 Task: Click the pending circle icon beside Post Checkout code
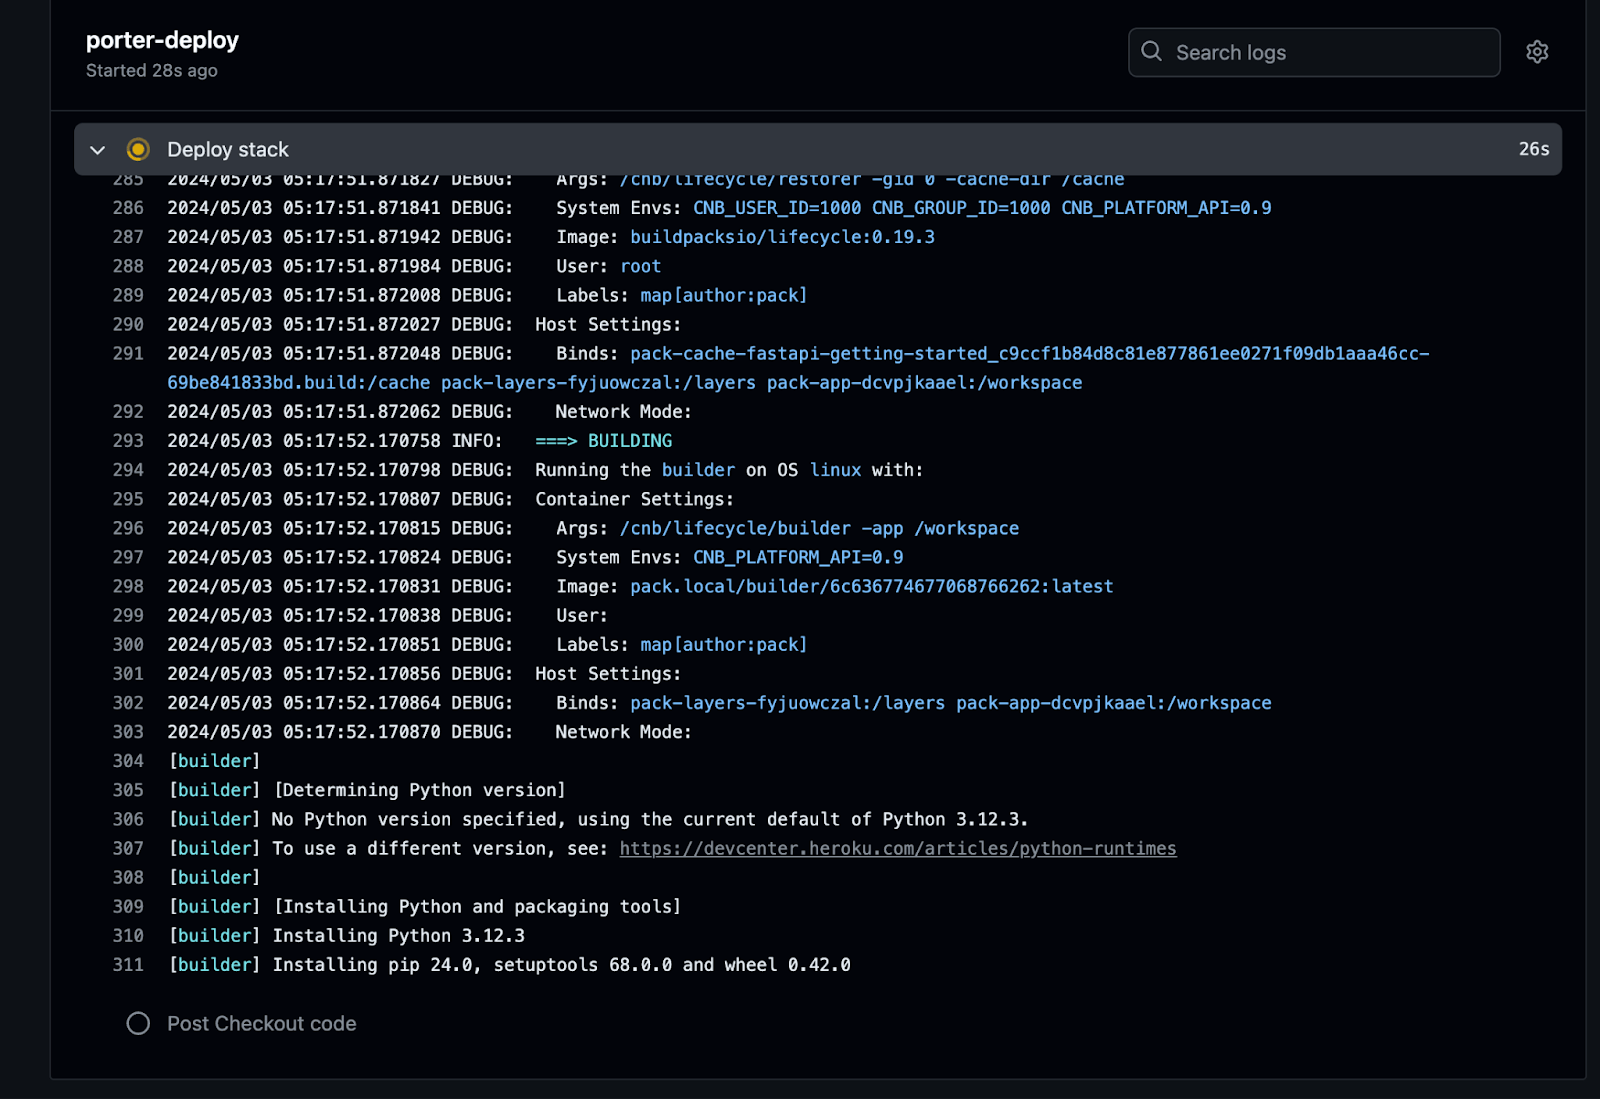click(x=138, y=1023)
